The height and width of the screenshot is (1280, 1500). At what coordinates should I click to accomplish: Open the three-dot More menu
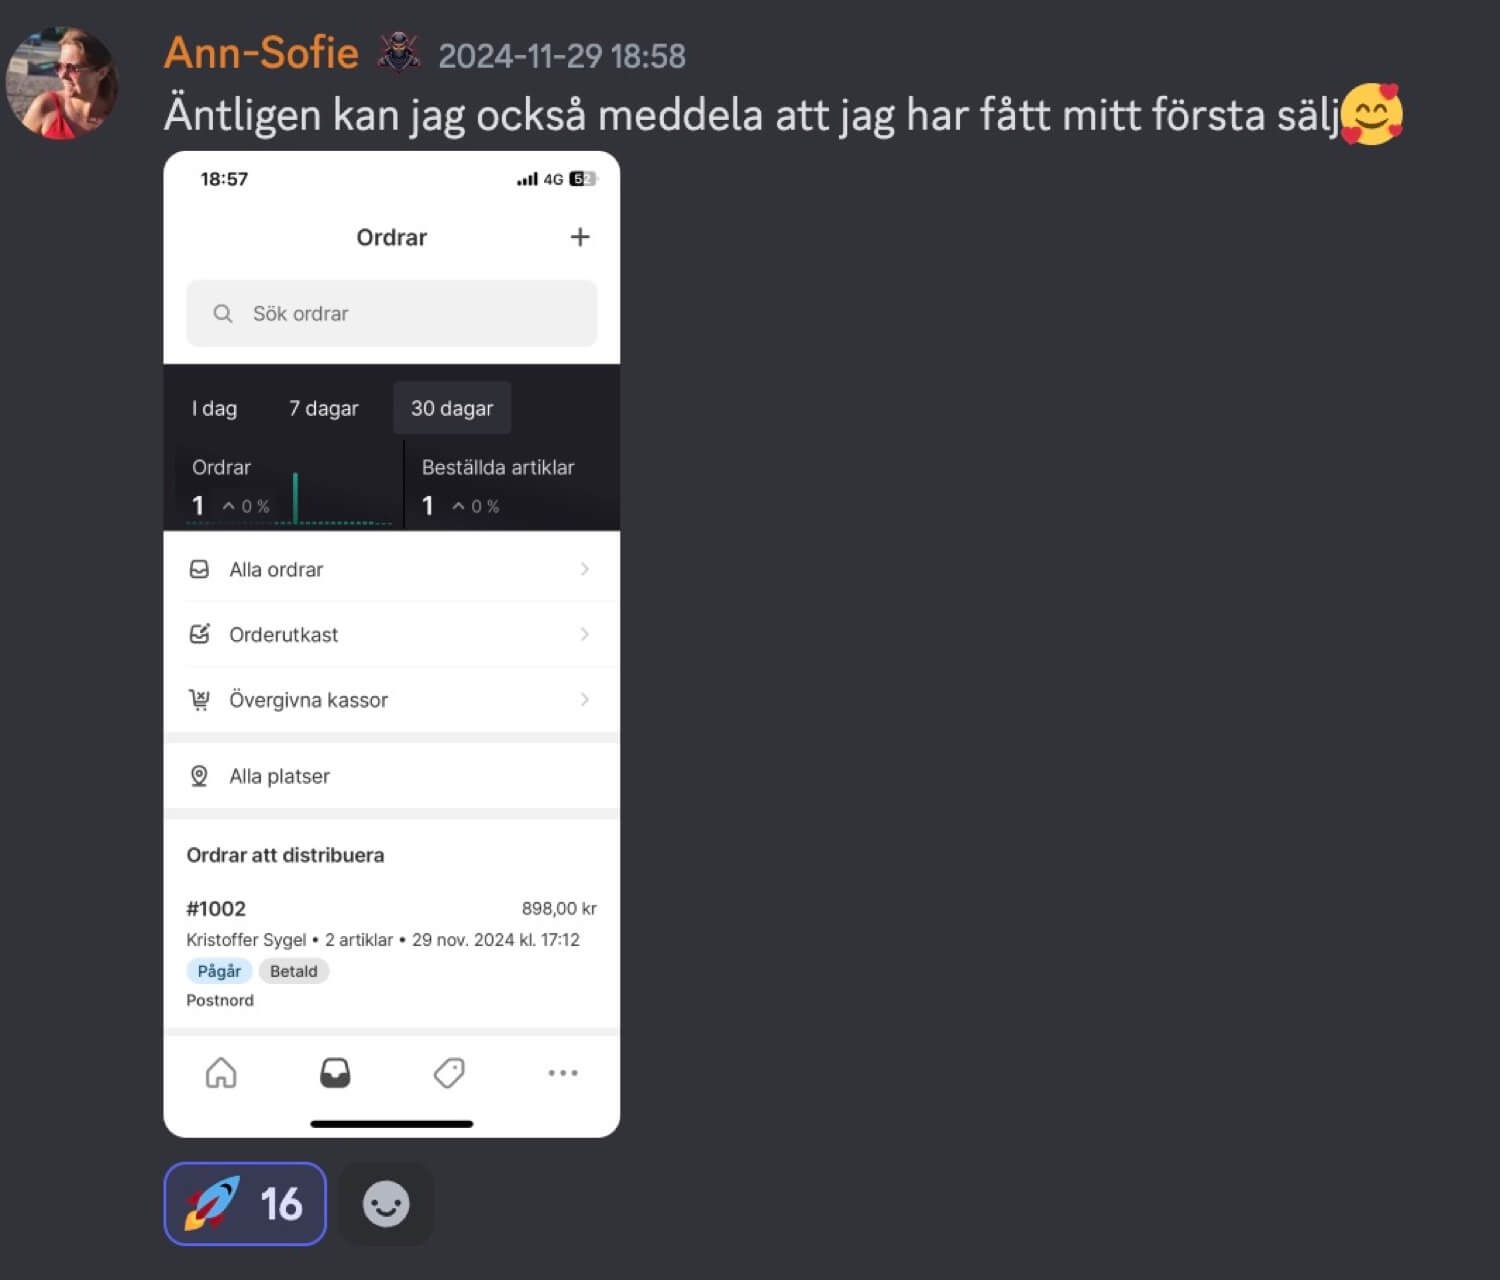point(563,1073)
